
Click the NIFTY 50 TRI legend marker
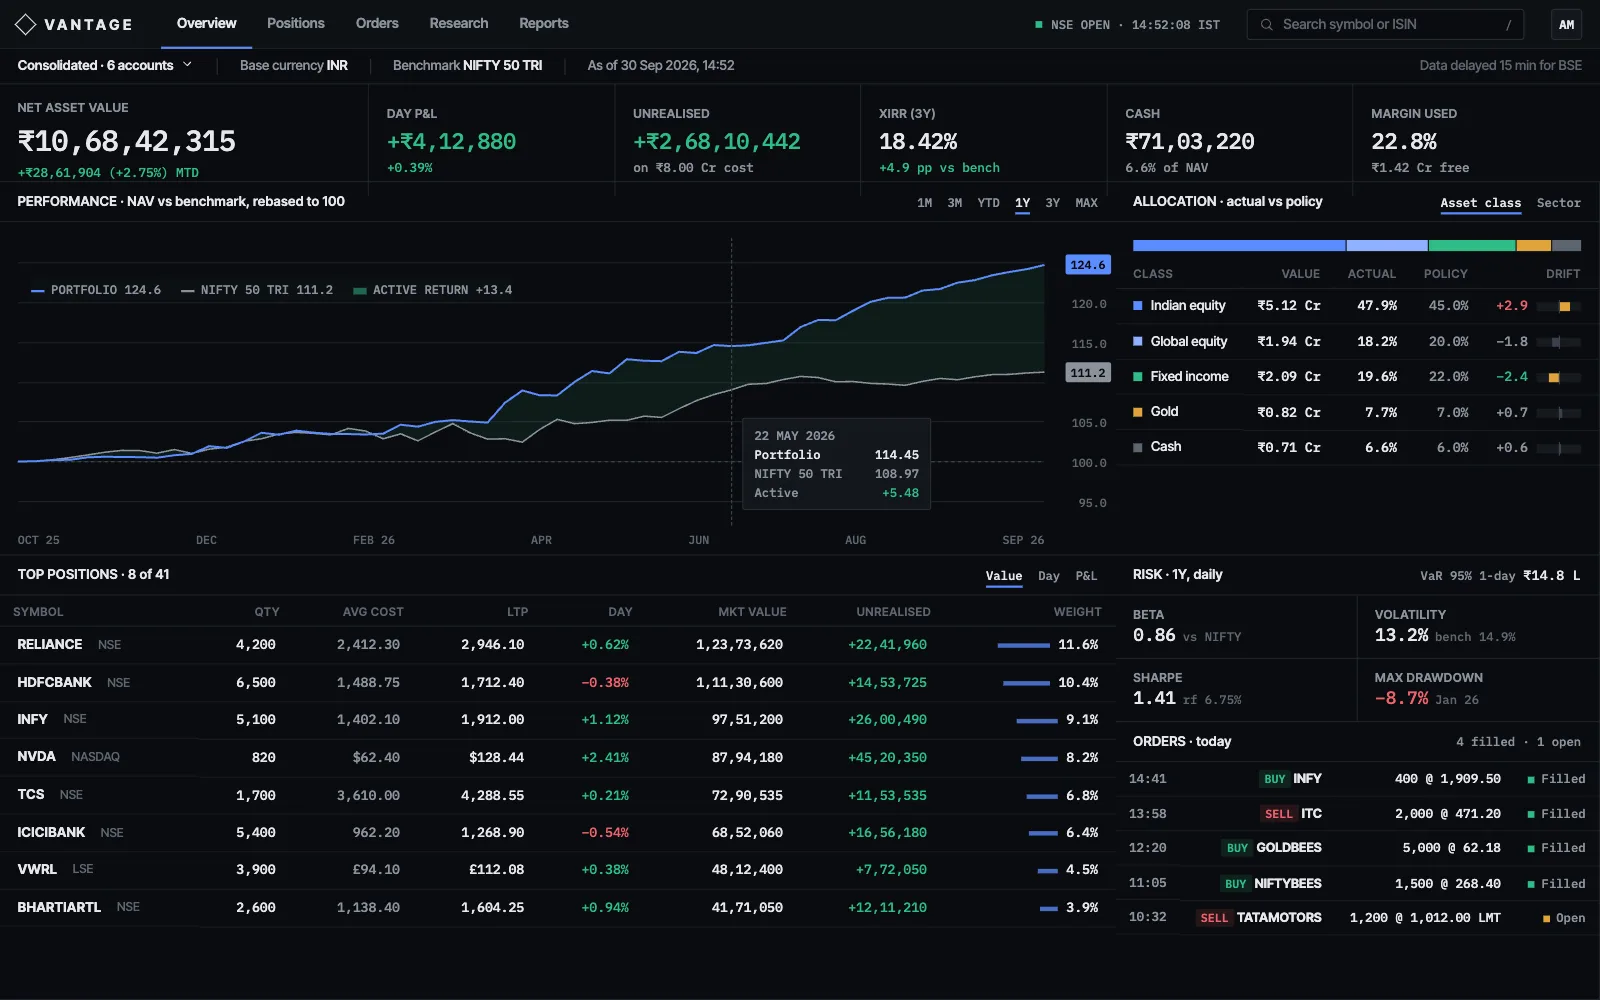point(188,291)
